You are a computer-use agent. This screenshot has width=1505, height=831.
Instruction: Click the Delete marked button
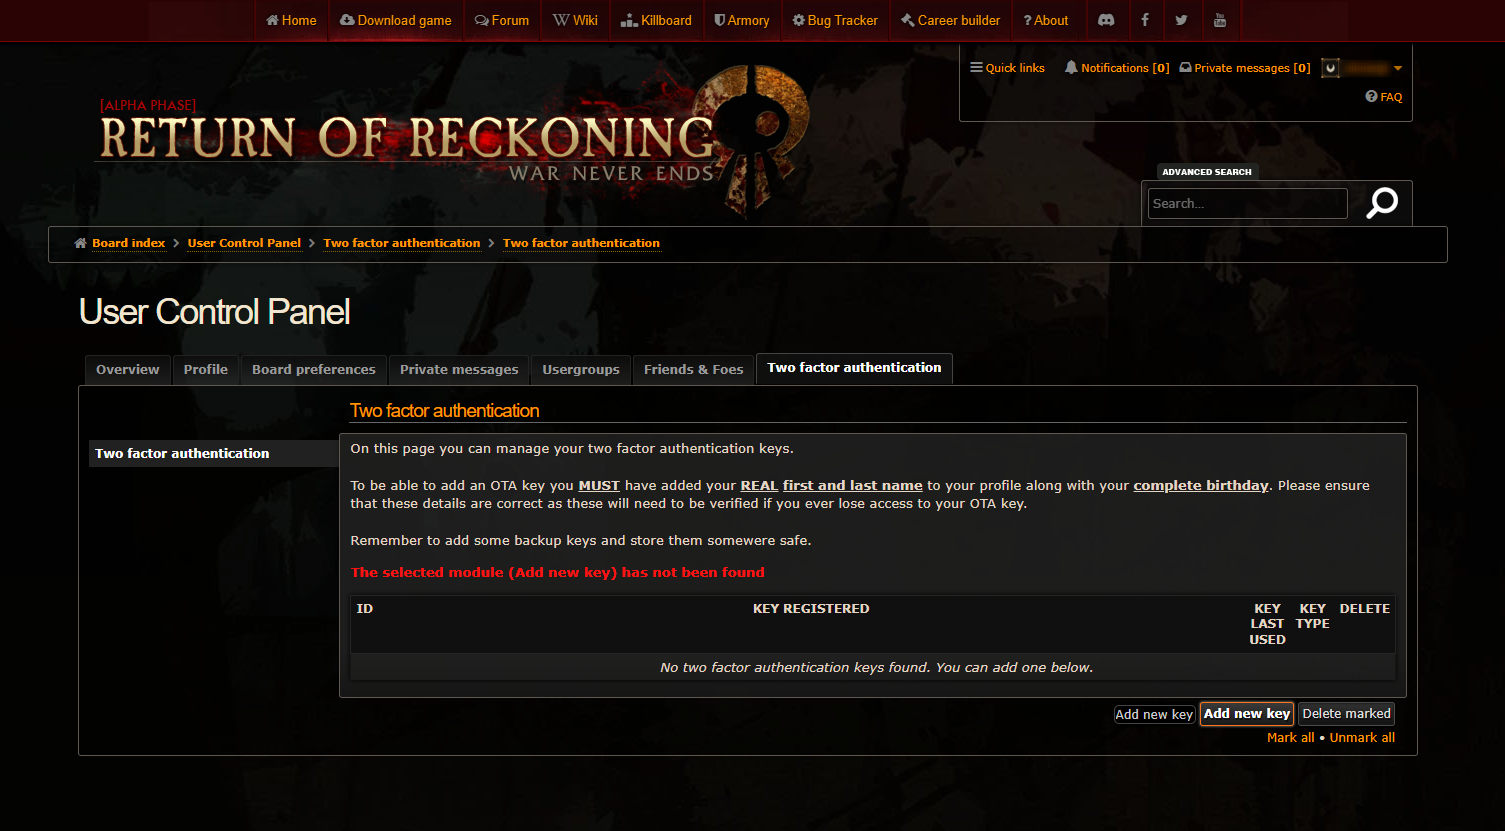[1347, 714]
